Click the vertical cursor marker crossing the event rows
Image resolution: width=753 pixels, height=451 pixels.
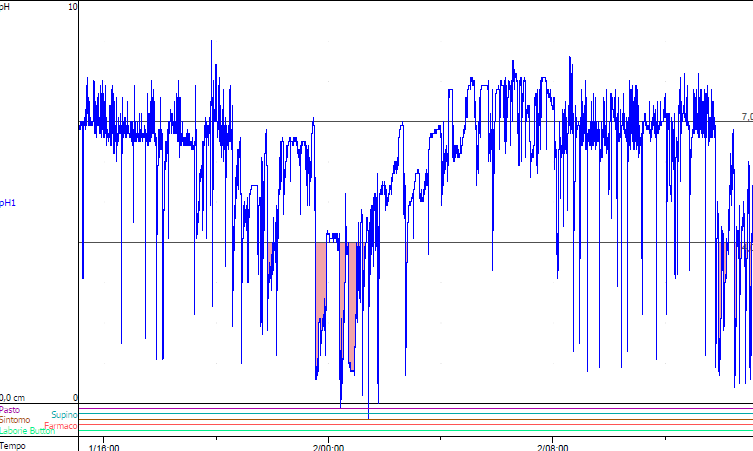368,412
